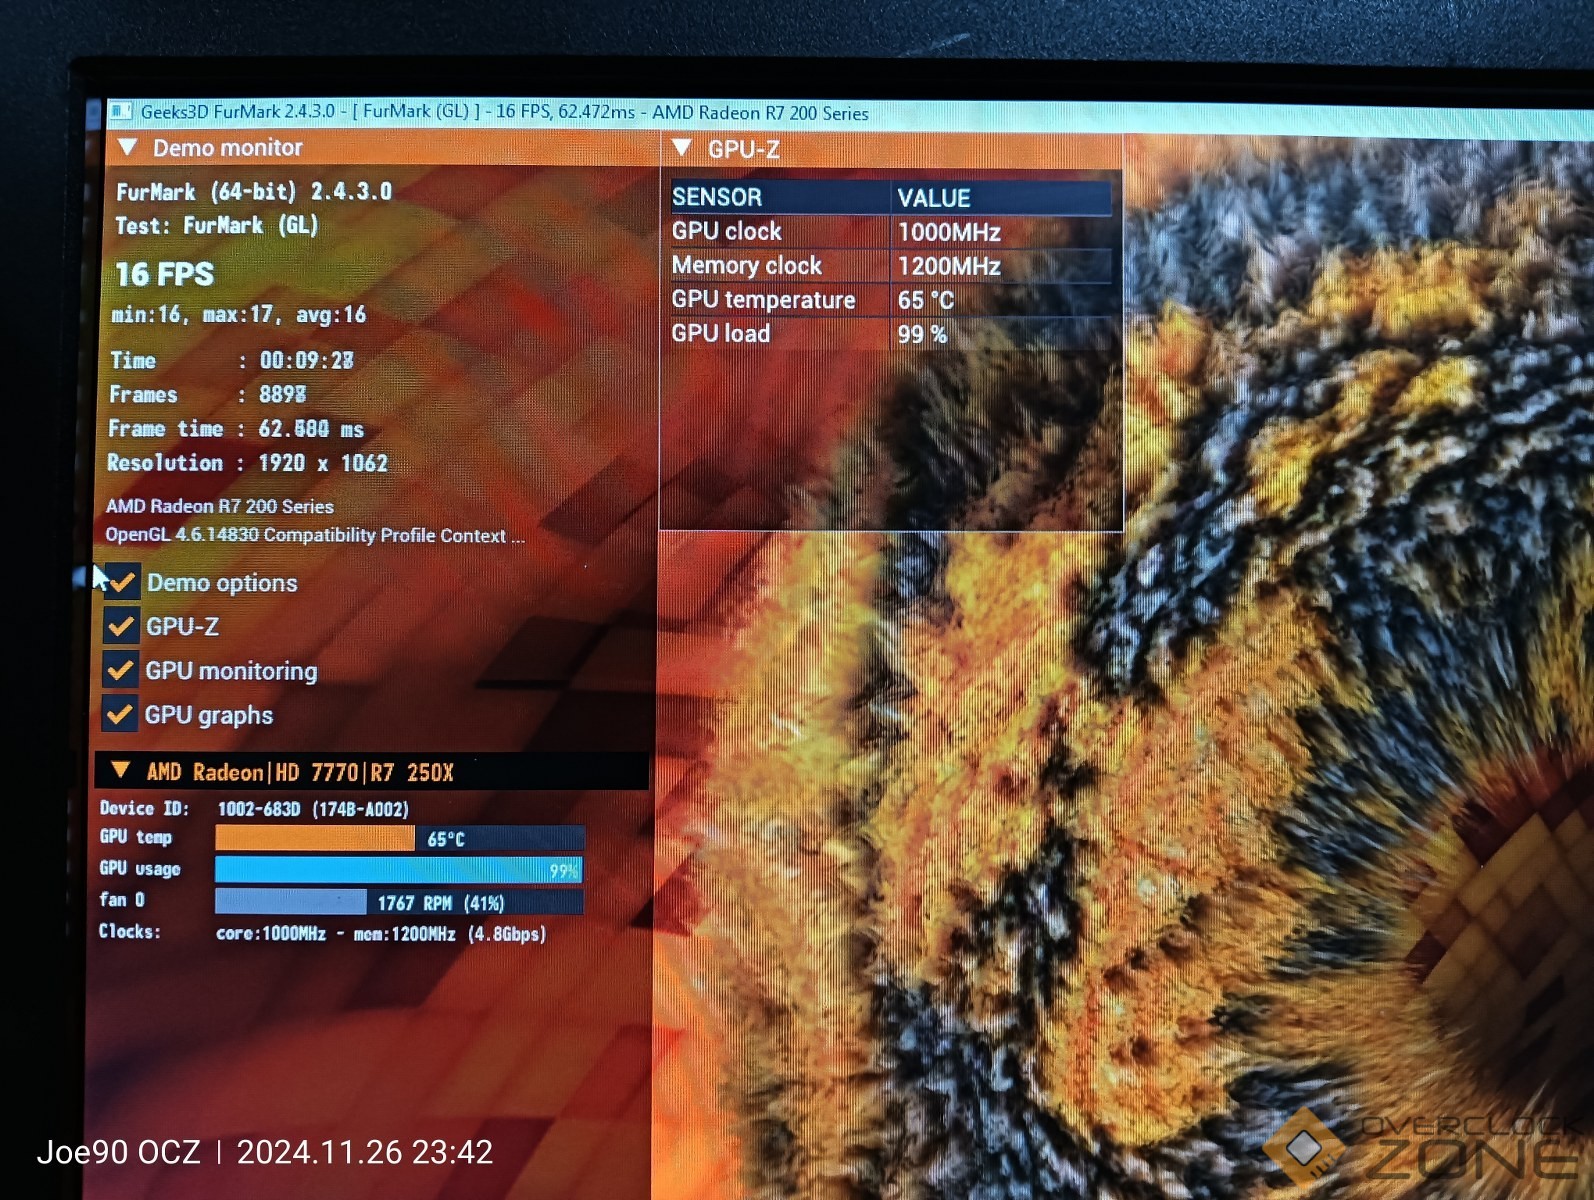1594x1200 pixels.
Task: Collapse the AMD Radeon HD 7770 section
Action: 120,770
